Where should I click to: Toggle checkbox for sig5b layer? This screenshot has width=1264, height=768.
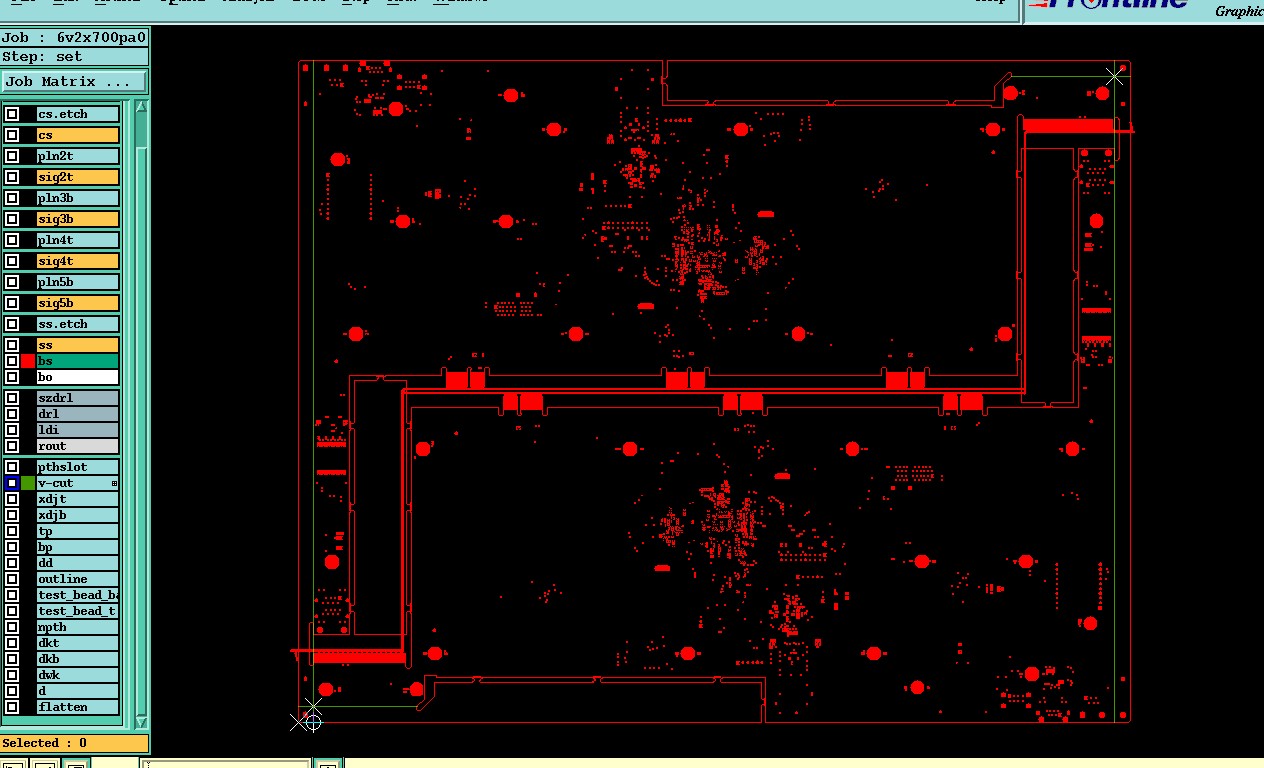pos(12,303)
